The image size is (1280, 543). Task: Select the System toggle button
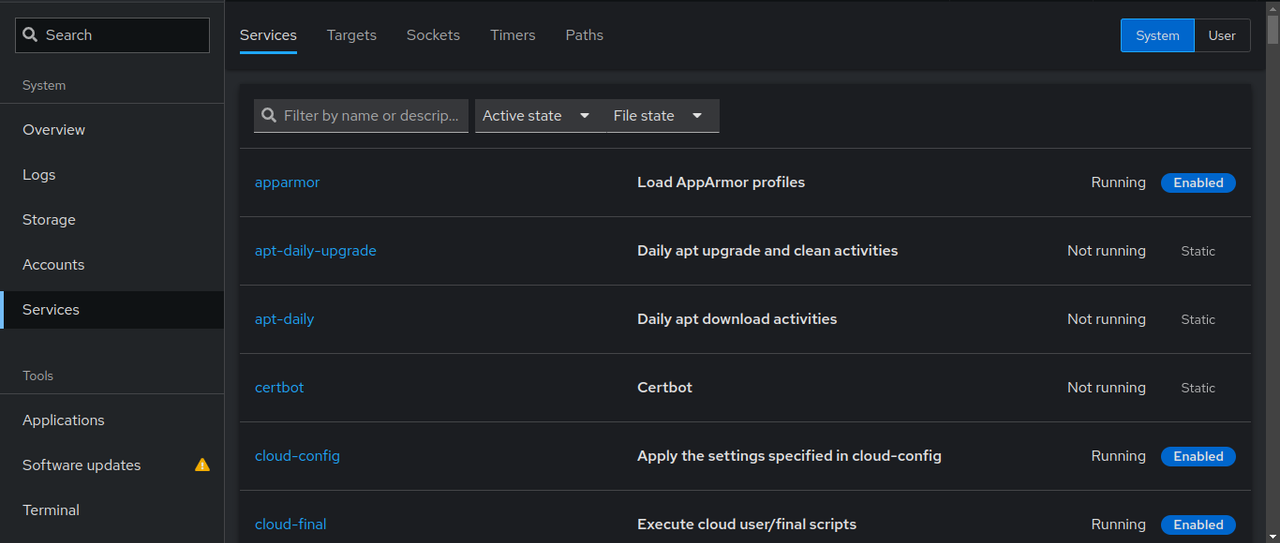tap(1157, 35)
